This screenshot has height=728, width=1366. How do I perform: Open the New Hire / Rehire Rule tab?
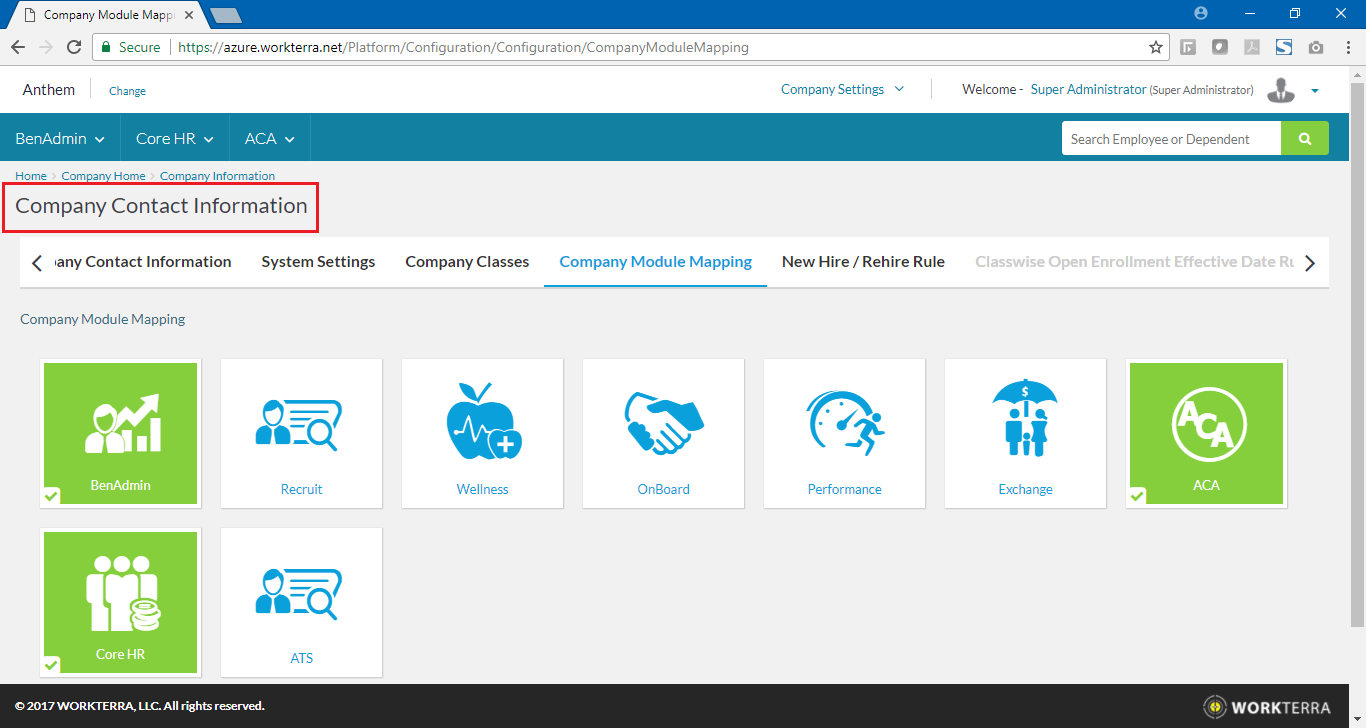tap(863, 262)
